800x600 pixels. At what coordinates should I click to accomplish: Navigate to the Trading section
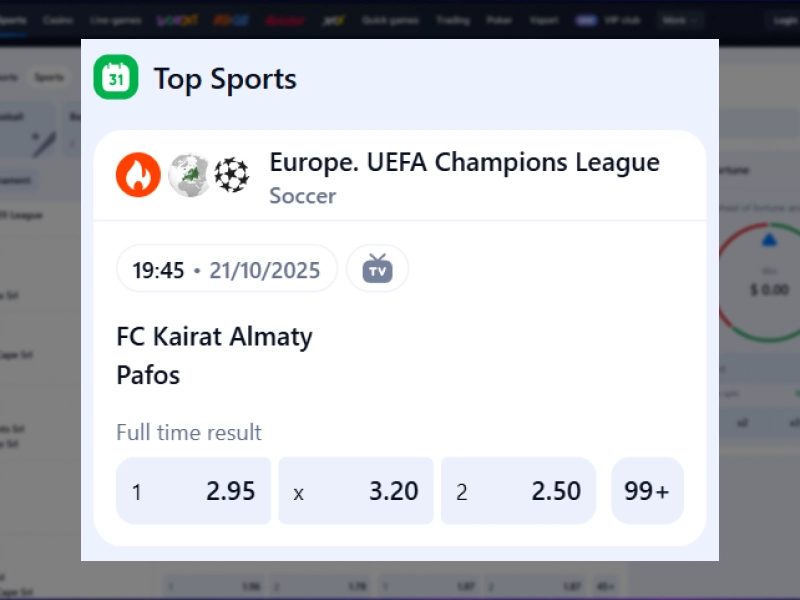point(454,18)
